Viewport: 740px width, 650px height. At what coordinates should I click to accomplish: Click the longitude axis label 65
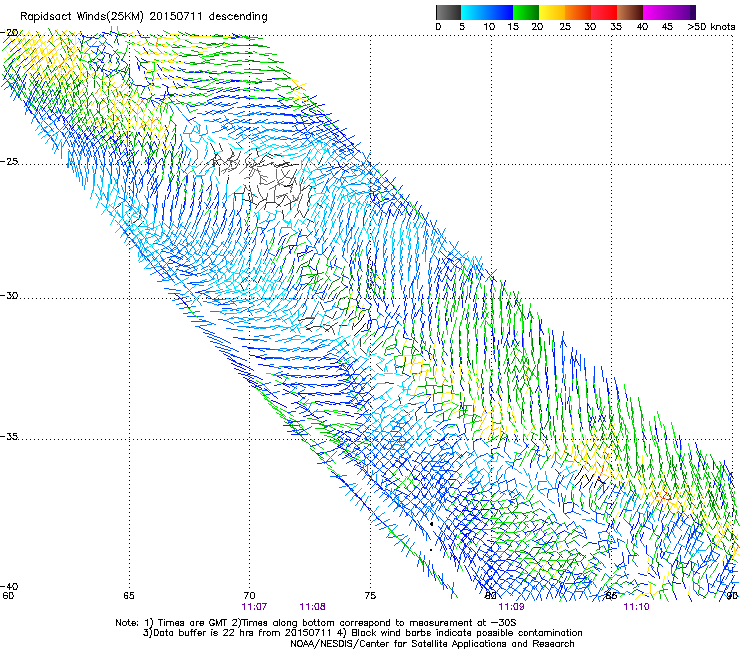coord(129,596)
